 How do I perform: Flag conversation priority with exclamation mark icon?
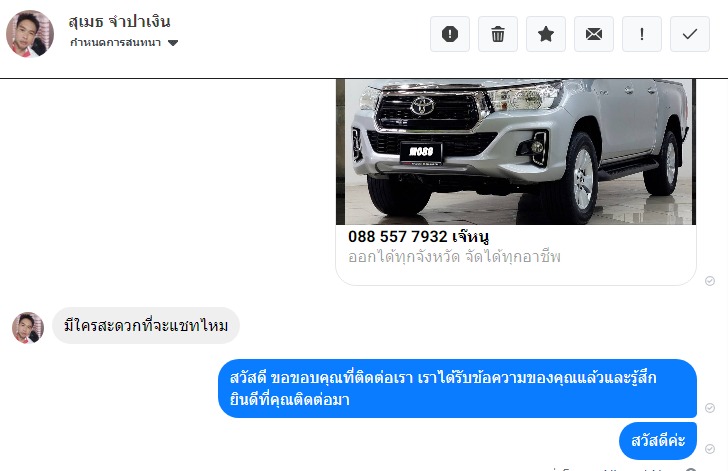pos(642,34)
